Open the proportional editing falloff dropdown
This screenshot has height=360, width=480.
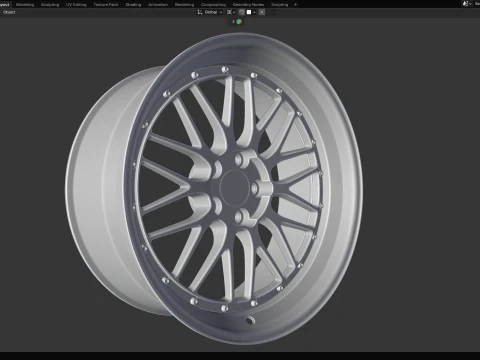[x=271, y=12]
